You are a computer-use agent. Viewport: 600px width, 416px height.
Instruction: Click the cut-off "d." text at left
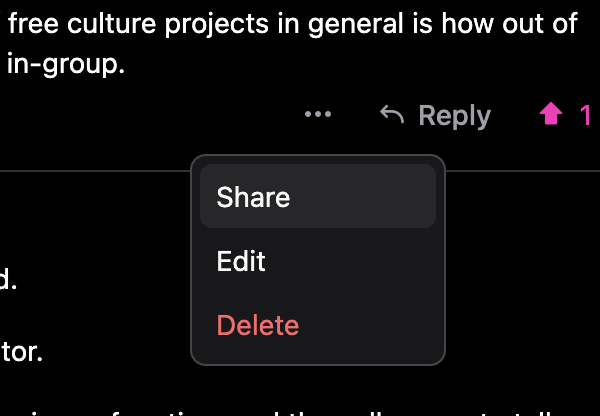(x=8, y=279)
